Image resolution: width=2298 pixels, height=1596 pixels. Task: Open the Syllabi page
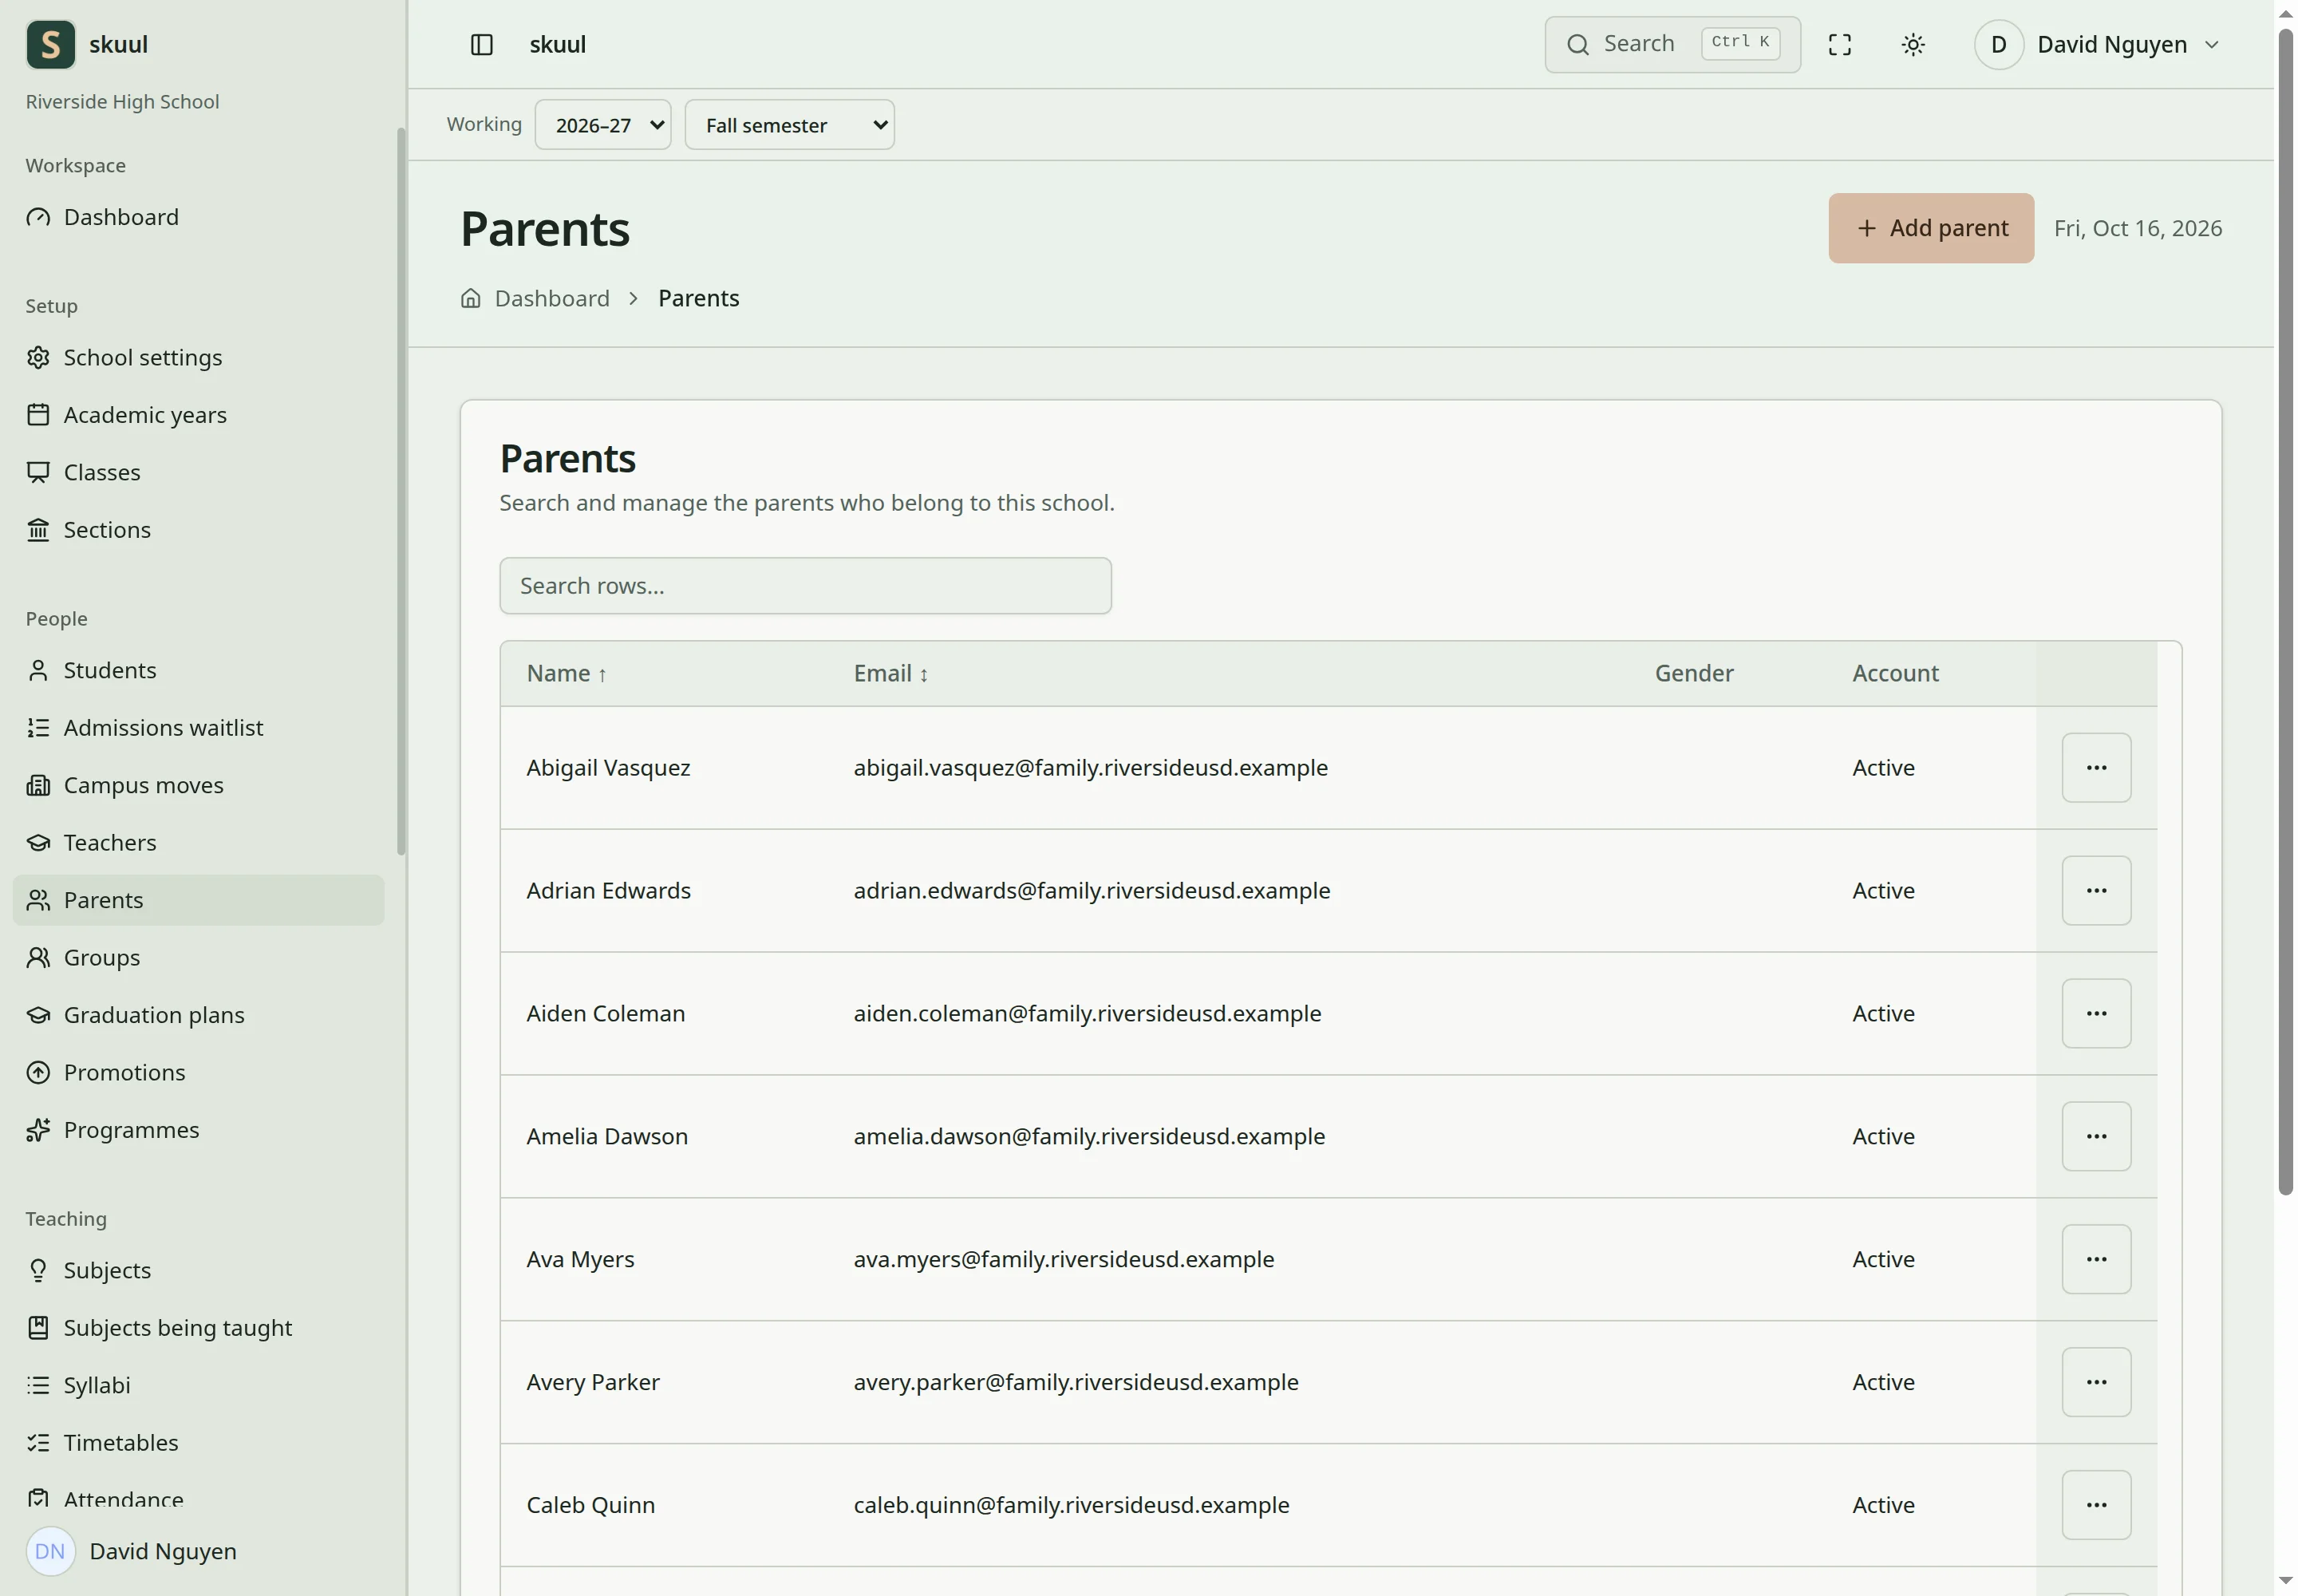tap(198, 1385)
